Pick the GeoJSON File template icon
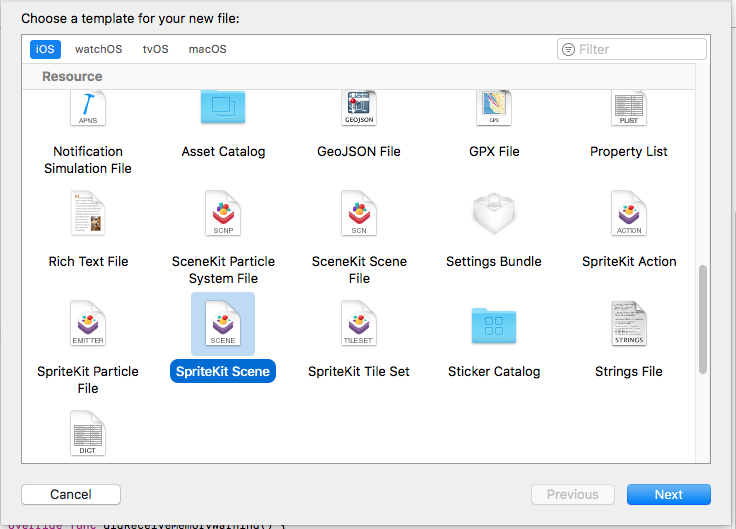Image resolution: width=736 pixels, height=529 pixels. coord(359,108)
